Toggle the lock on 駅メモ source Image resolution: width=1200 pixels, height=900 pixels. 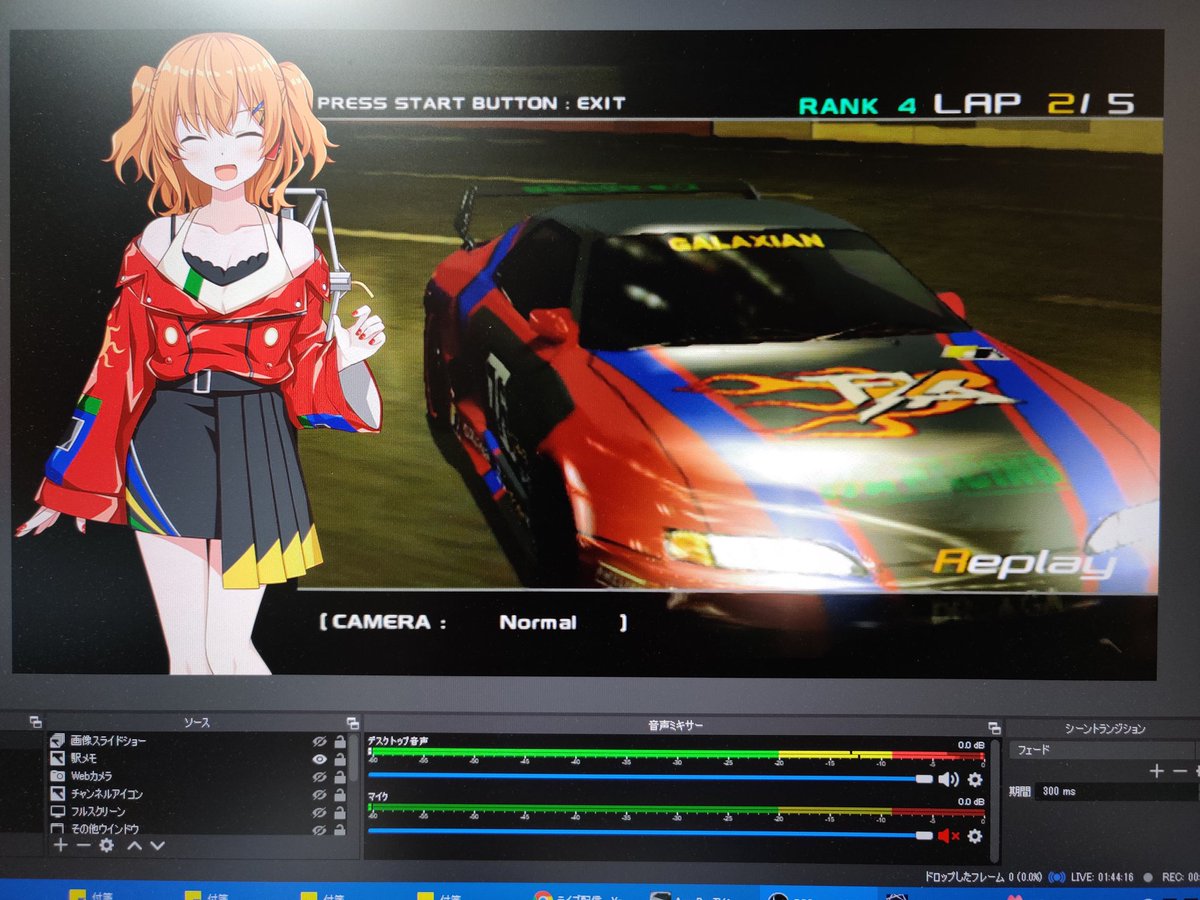click(340, 759)
